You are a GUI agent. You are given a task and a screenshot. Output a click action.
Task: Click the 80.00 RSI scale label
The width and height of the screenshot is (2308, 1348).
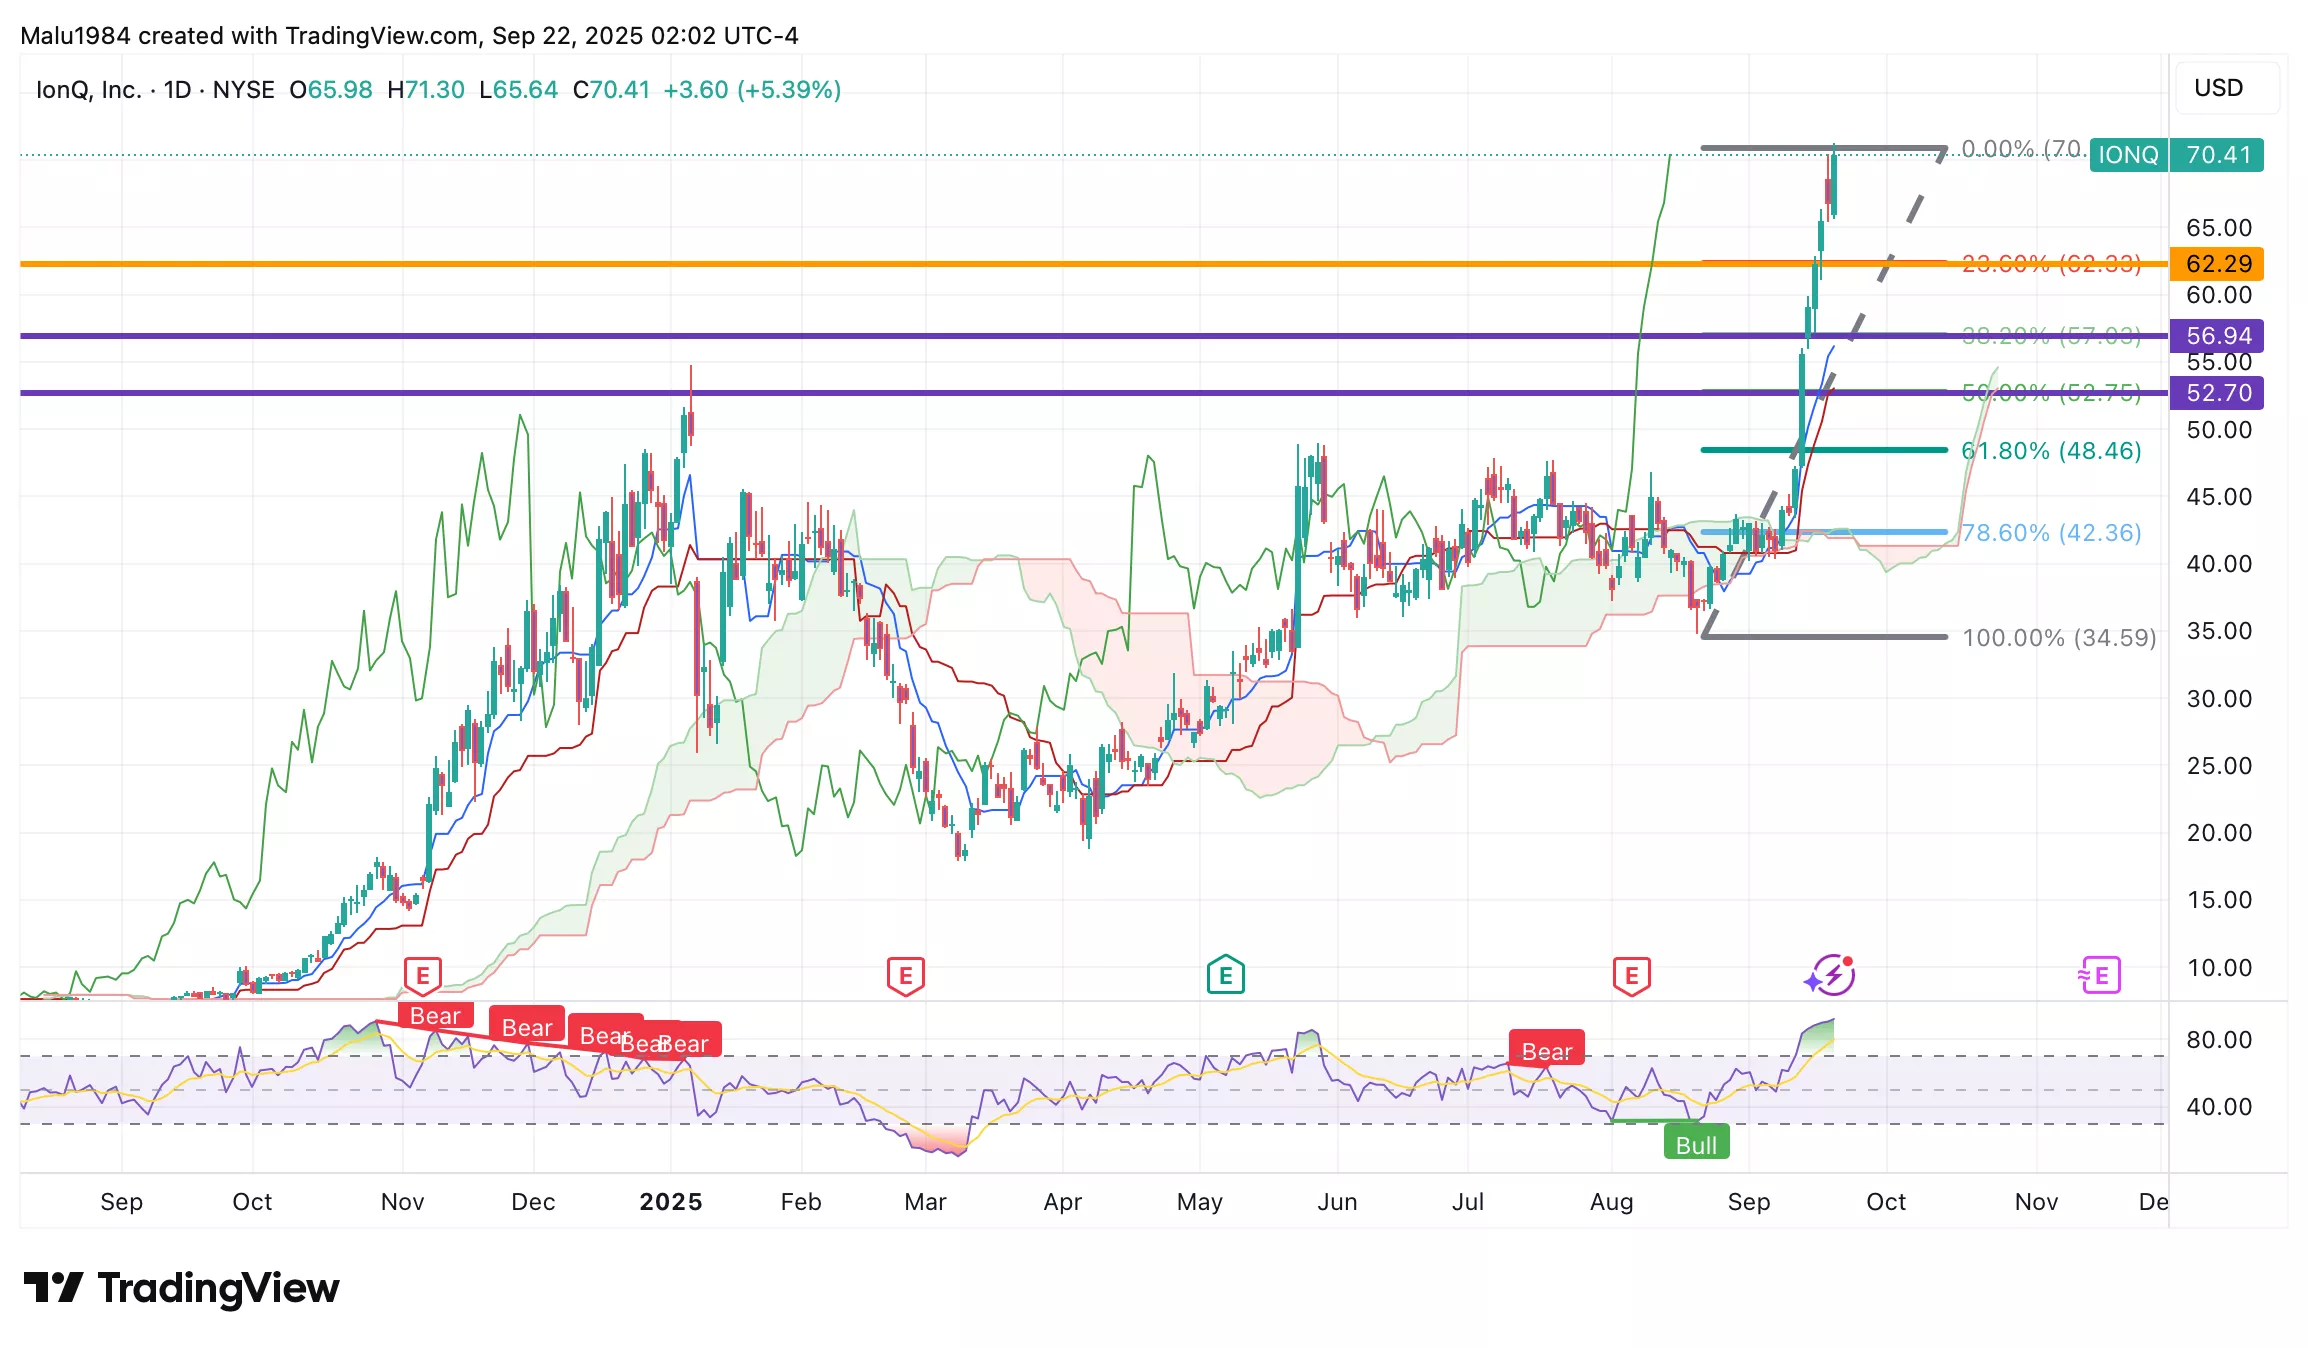[x=2219, y=1040]
